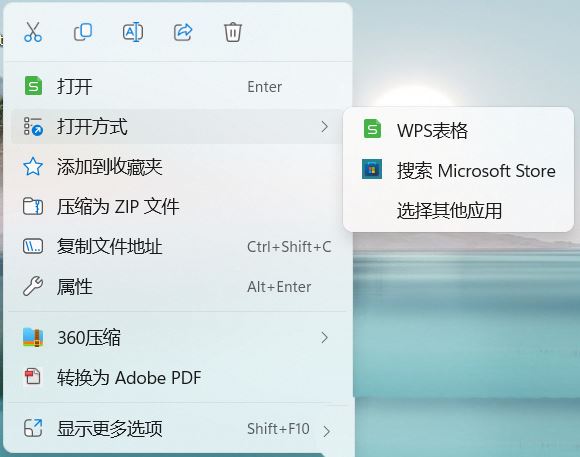
Task: Click the green WPS icon beside 打开
Action: [33, 86]
